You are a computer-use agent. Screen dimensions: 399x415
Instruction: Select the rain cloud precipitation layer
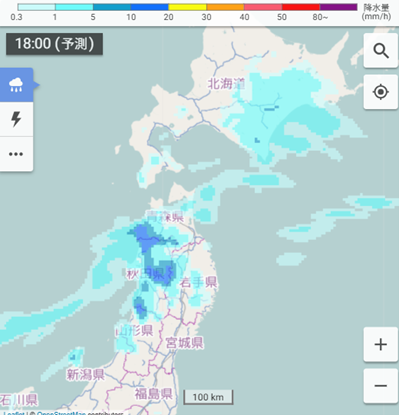16,85
